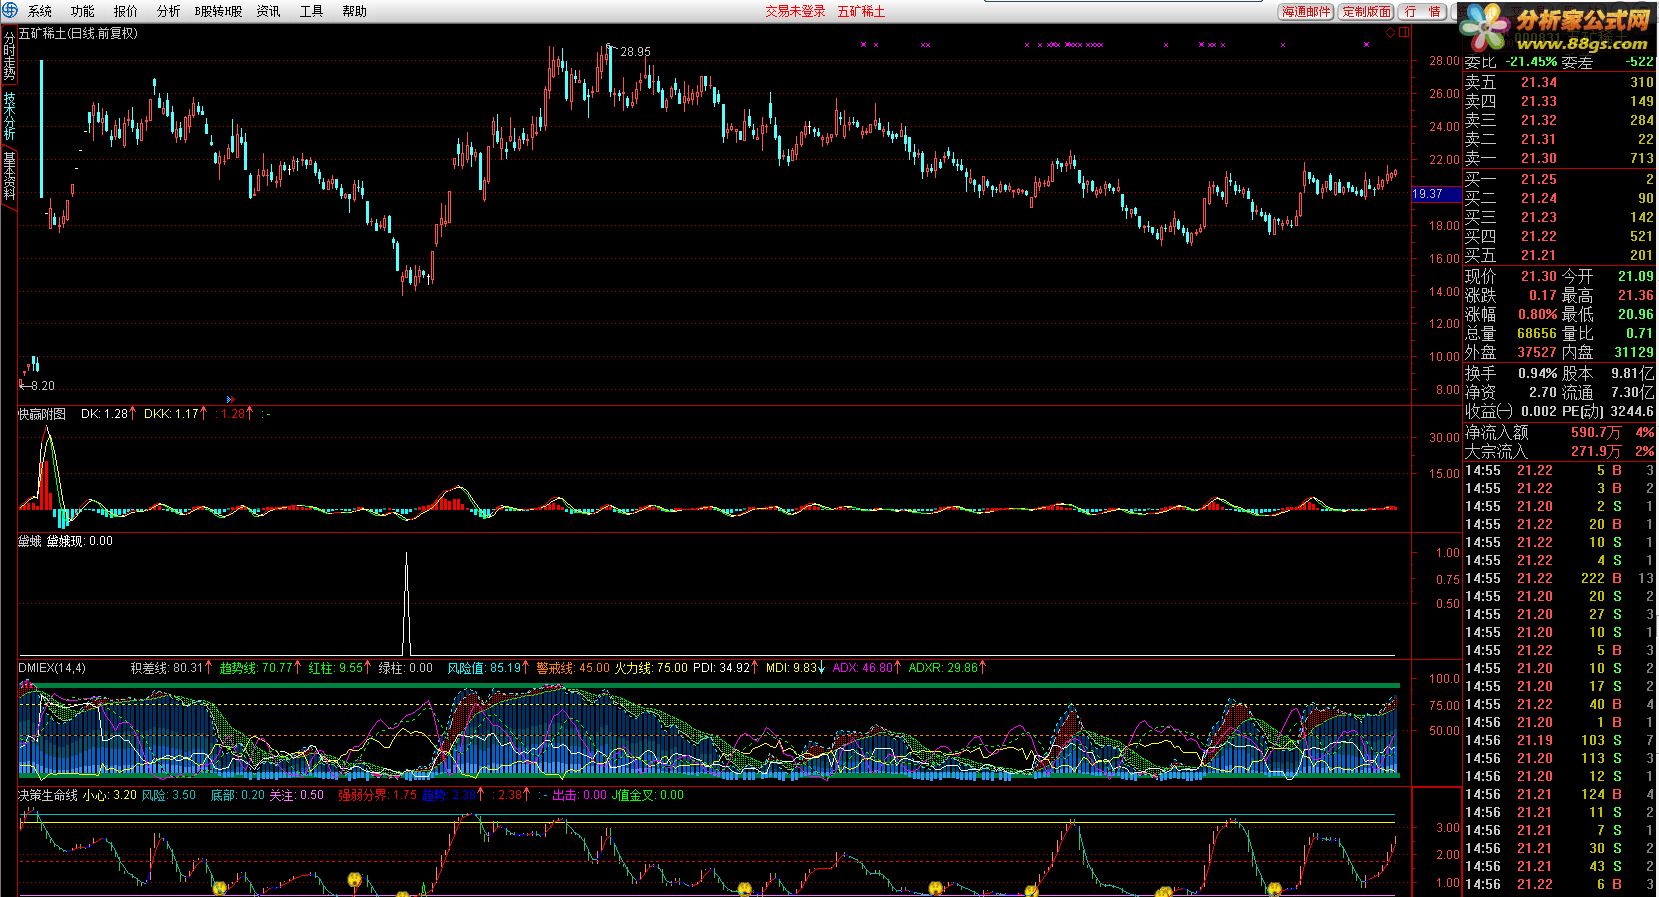1659x897 pixels.
Task: Click the leftmost gold coin marker in 决策生命线 panel
Action: (x=220, y=887)
